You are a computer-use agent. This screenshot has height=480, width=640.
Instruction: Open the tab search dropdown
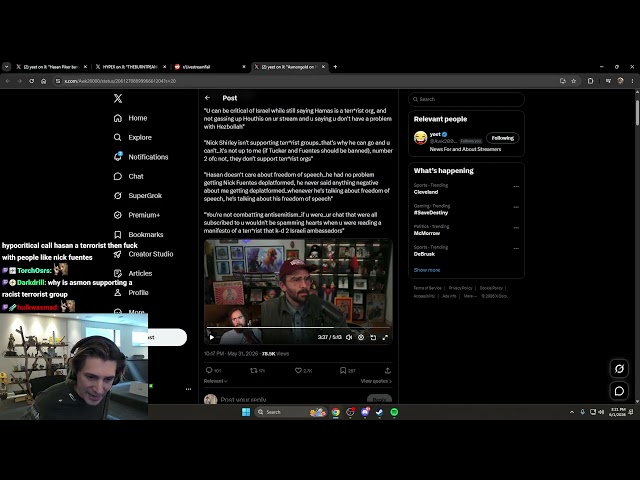pyautogui.click(x=6, y=67)
